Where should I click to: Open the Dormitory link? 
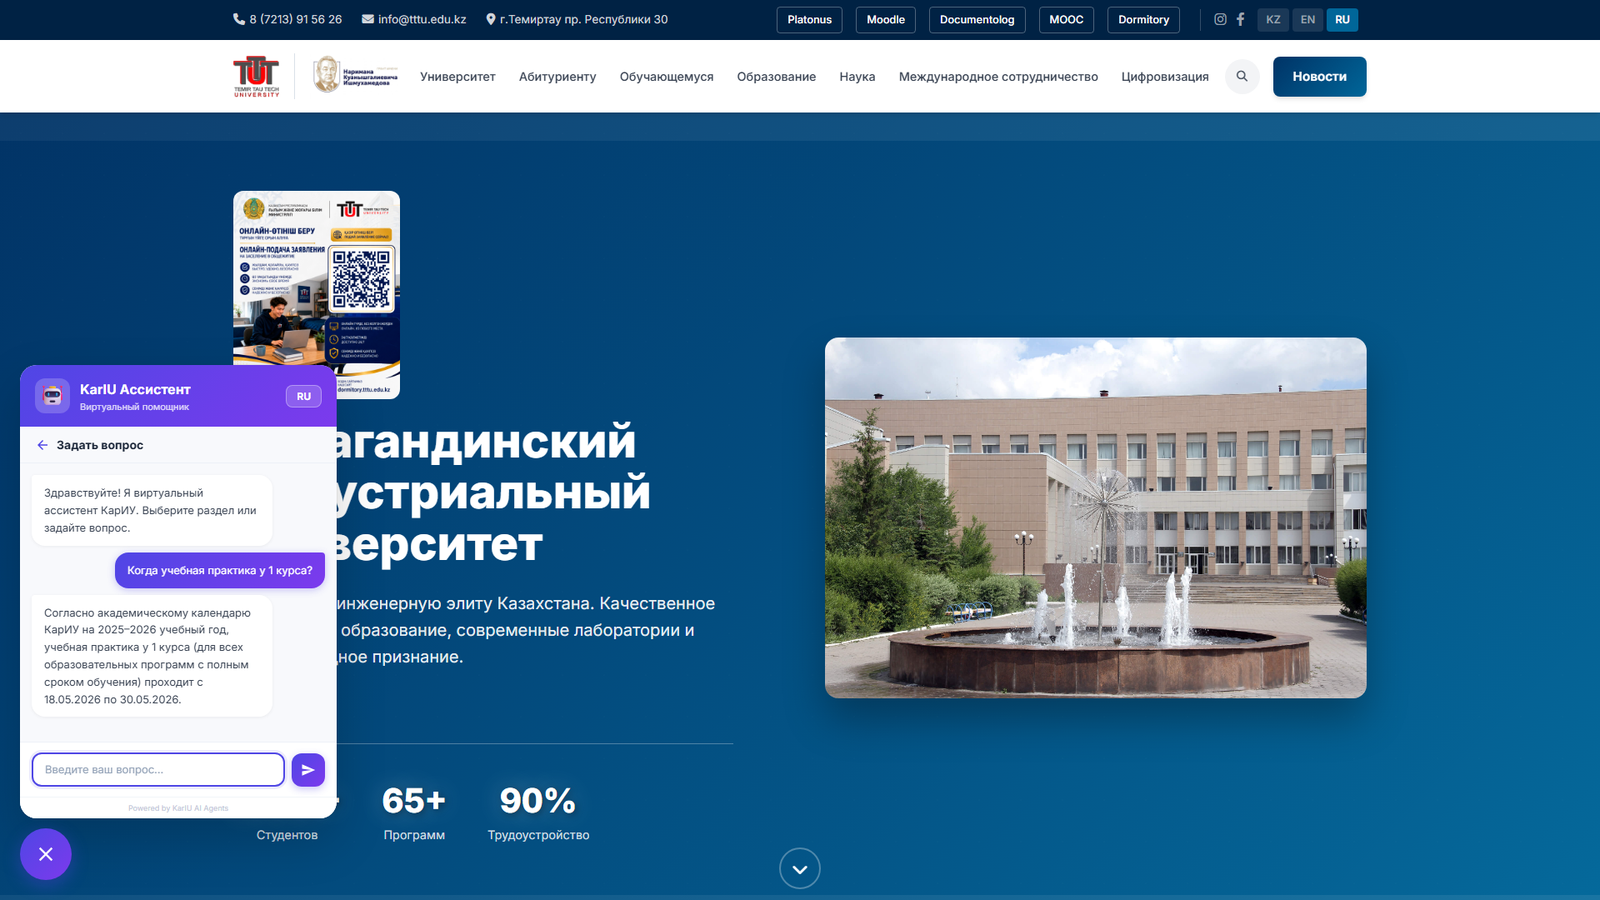tap(1144, 20)
